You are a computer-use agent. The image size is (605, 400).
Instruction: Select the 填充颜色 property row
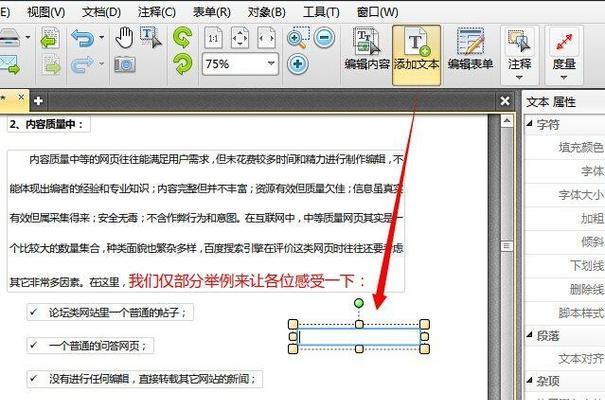pyautogui.click(x=564, y=147)
